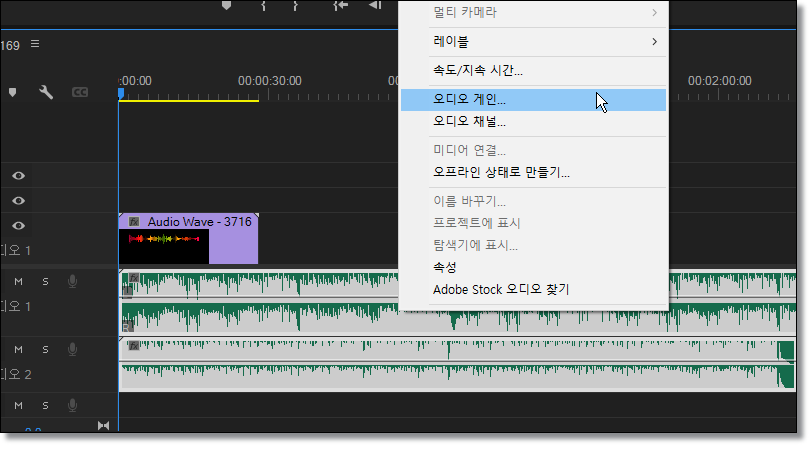Click voice-over microphone on audio track 2
809x455 pixels.
[x=72, y=349]
